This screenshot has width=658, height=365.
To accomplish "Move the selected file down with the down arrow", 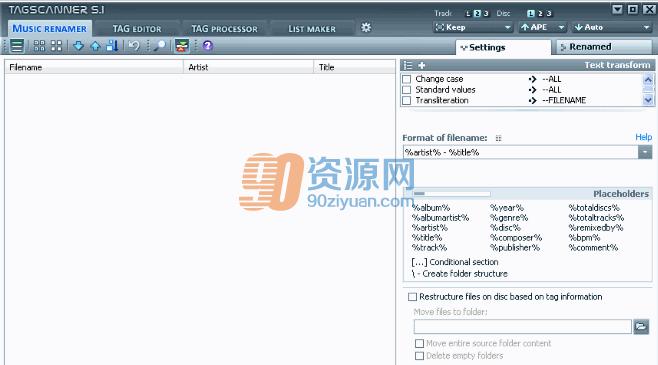I will pyautogui.click(x=78, y=46).
